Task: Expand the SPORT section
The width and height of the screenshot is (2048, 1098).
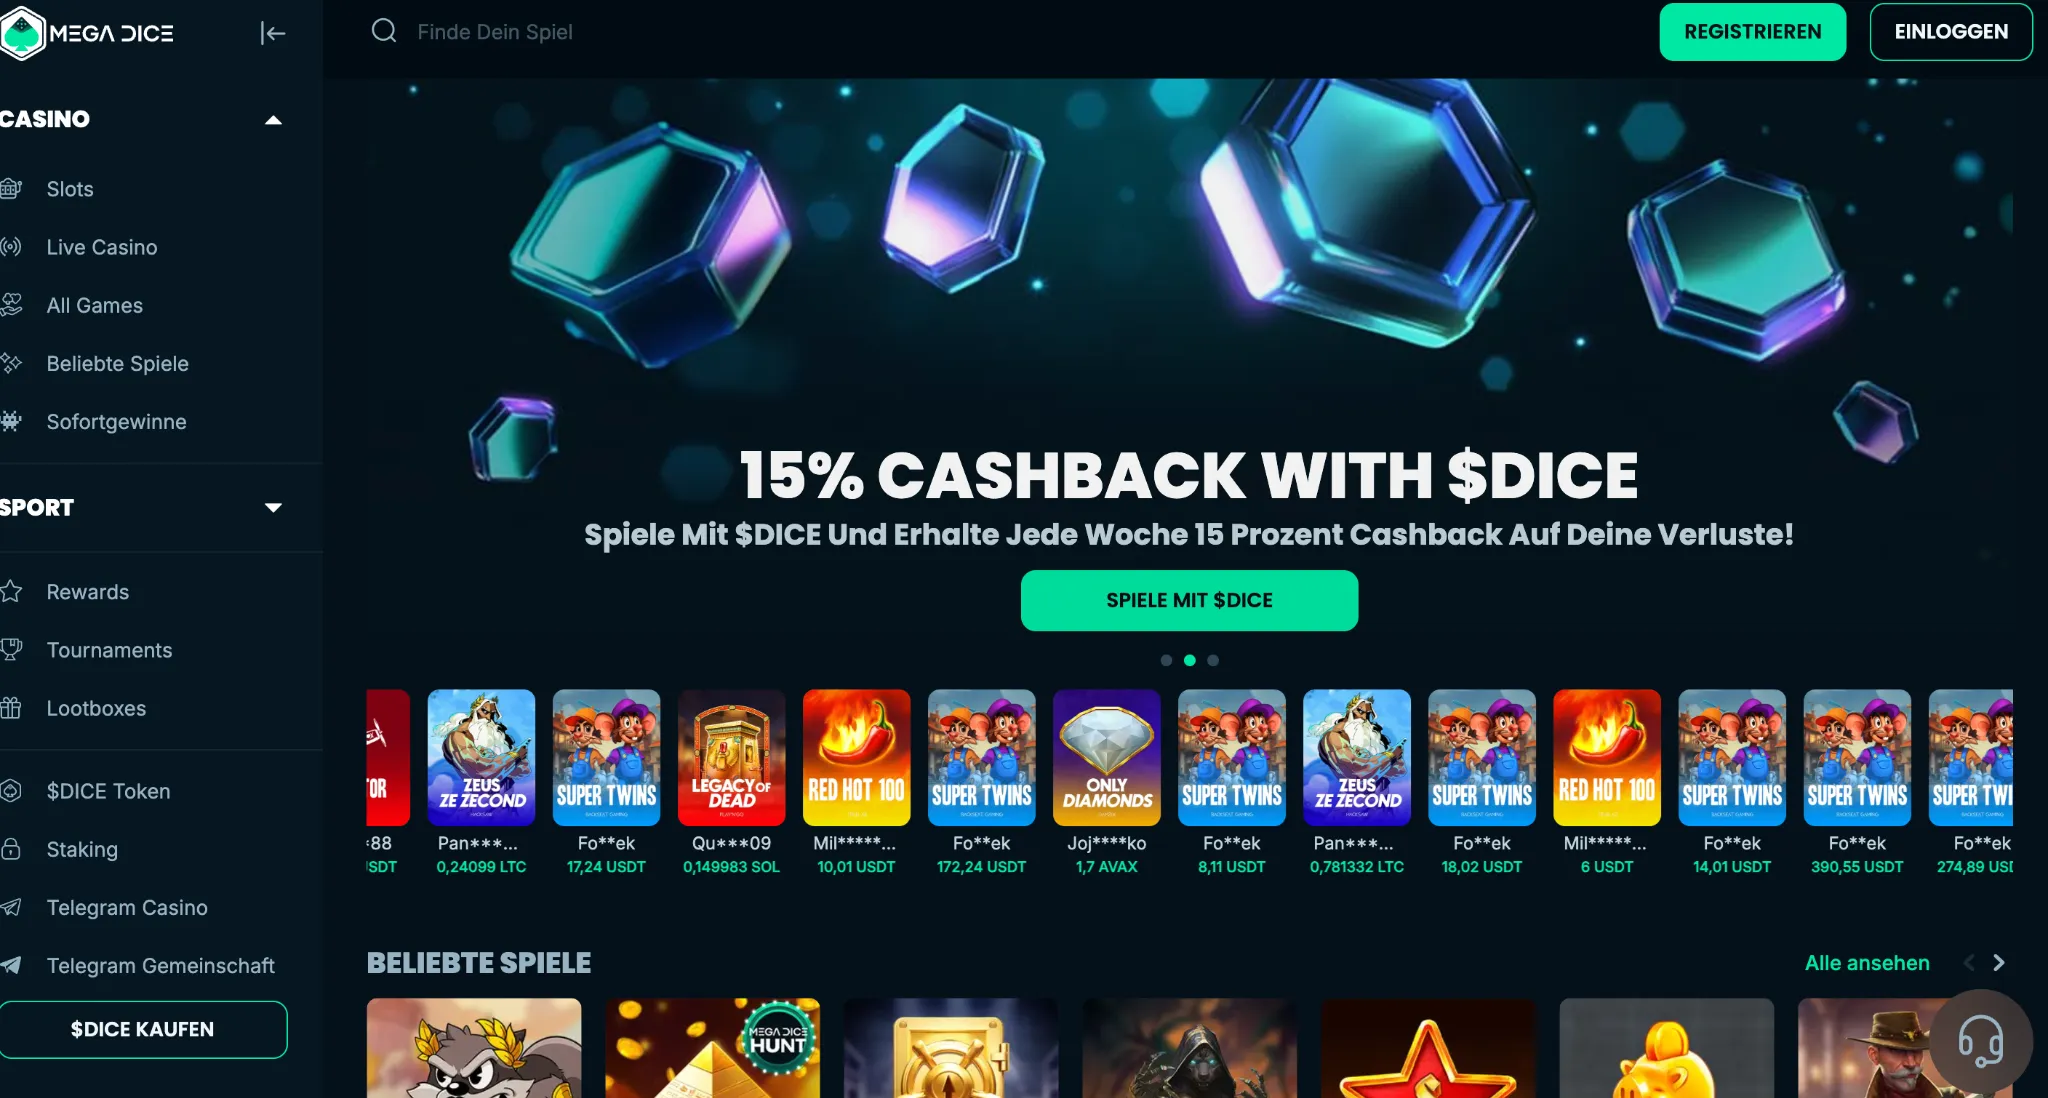Action: [x=273, y=507]
